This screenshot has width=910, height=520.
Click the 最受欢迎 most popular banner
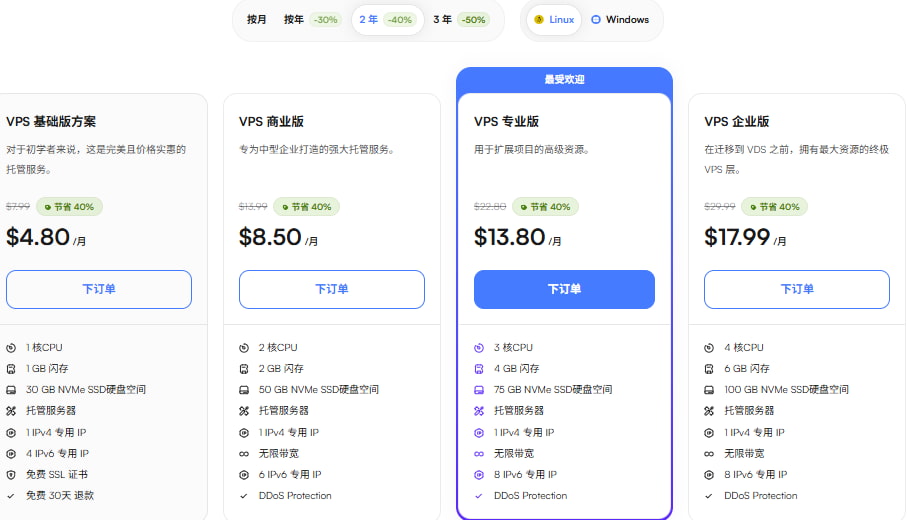564,80
